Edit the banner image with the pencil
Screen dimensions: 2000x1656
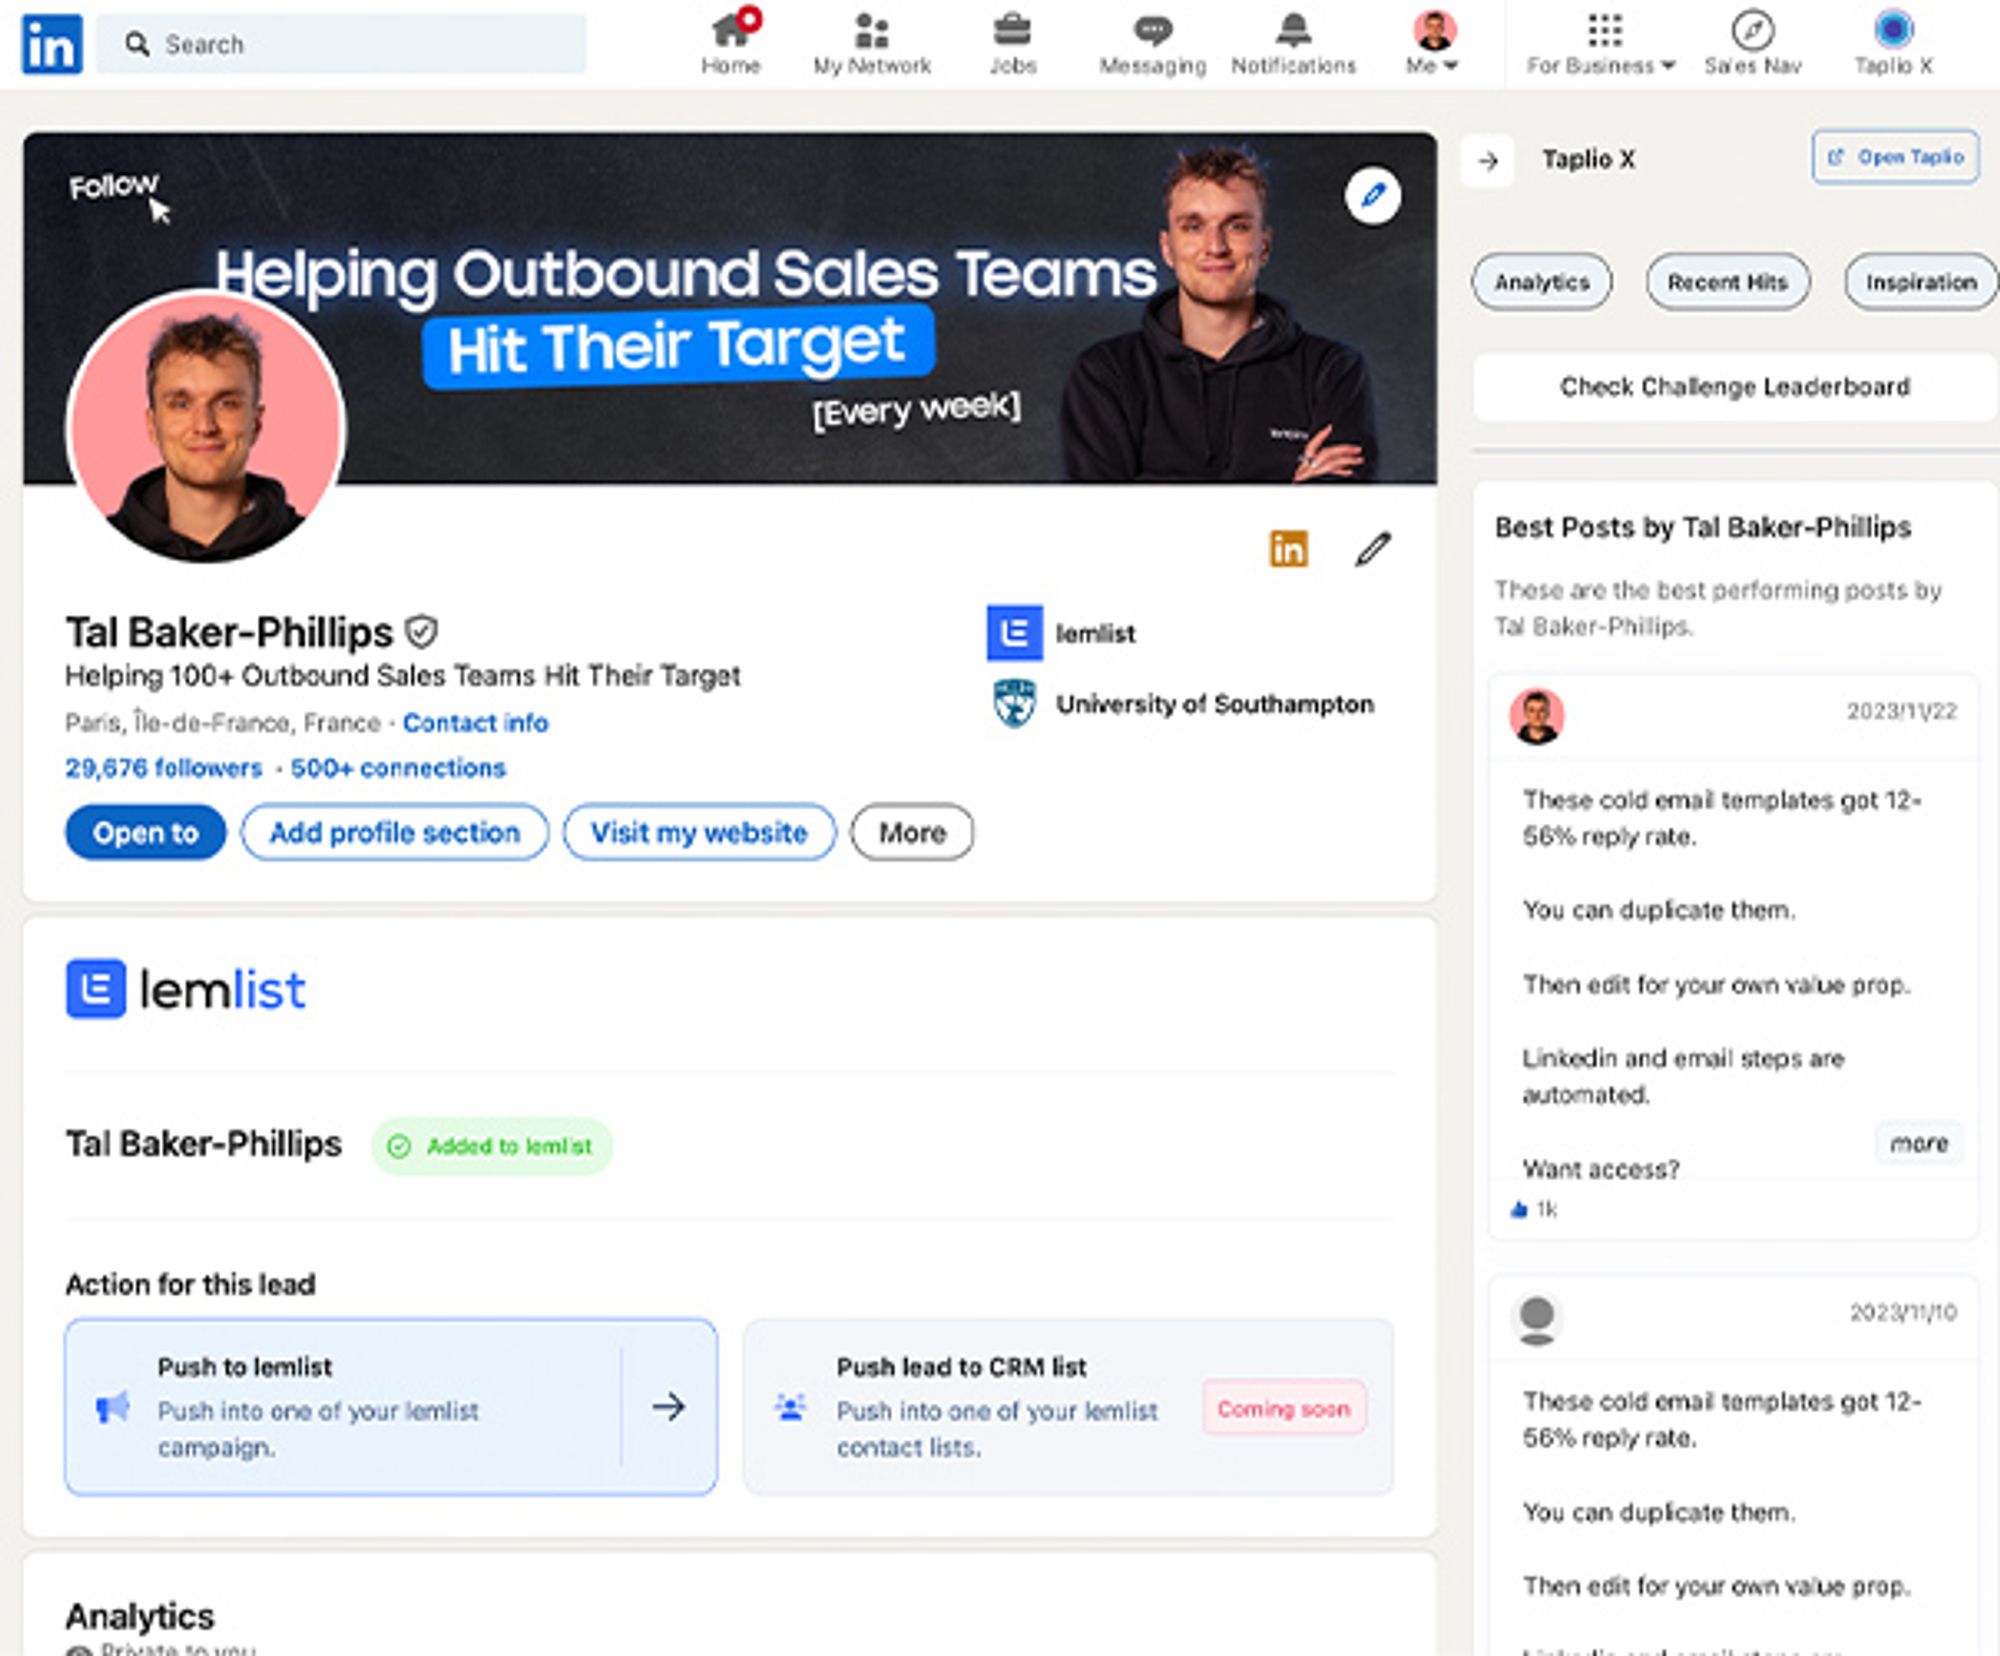pyautogui.click(x=1373, y=195)
